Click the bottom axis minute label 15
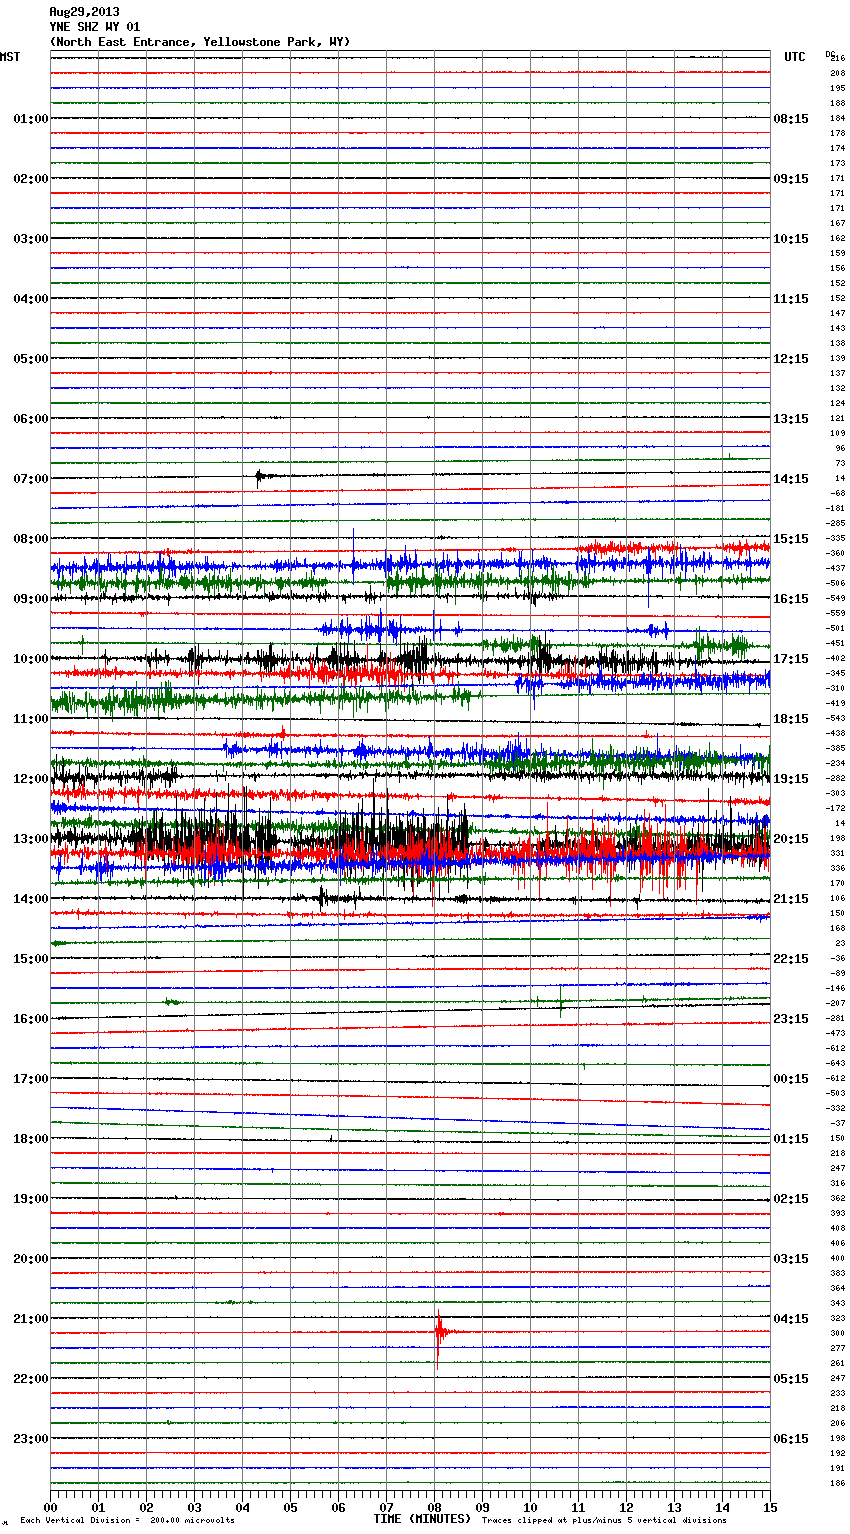 (769, 1507)
